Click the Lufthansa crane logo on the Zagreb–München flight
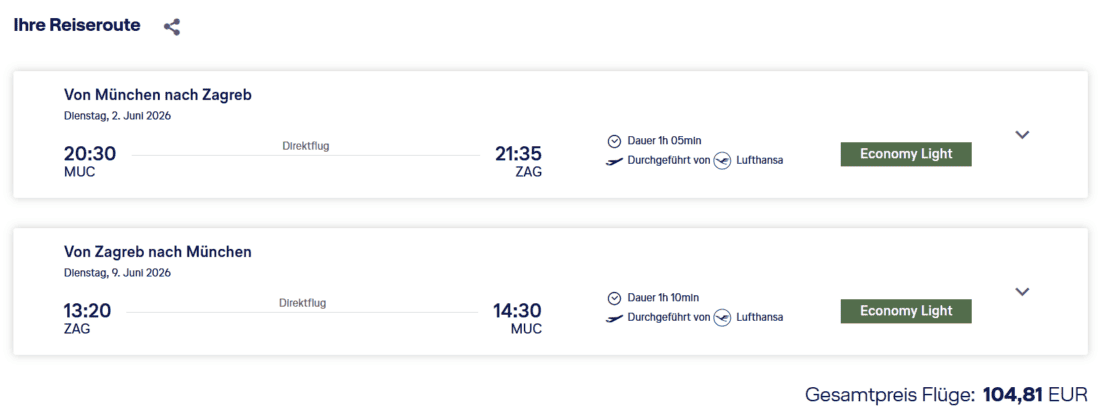Viewport: 1100px width, 410px height. click(723, 318)
